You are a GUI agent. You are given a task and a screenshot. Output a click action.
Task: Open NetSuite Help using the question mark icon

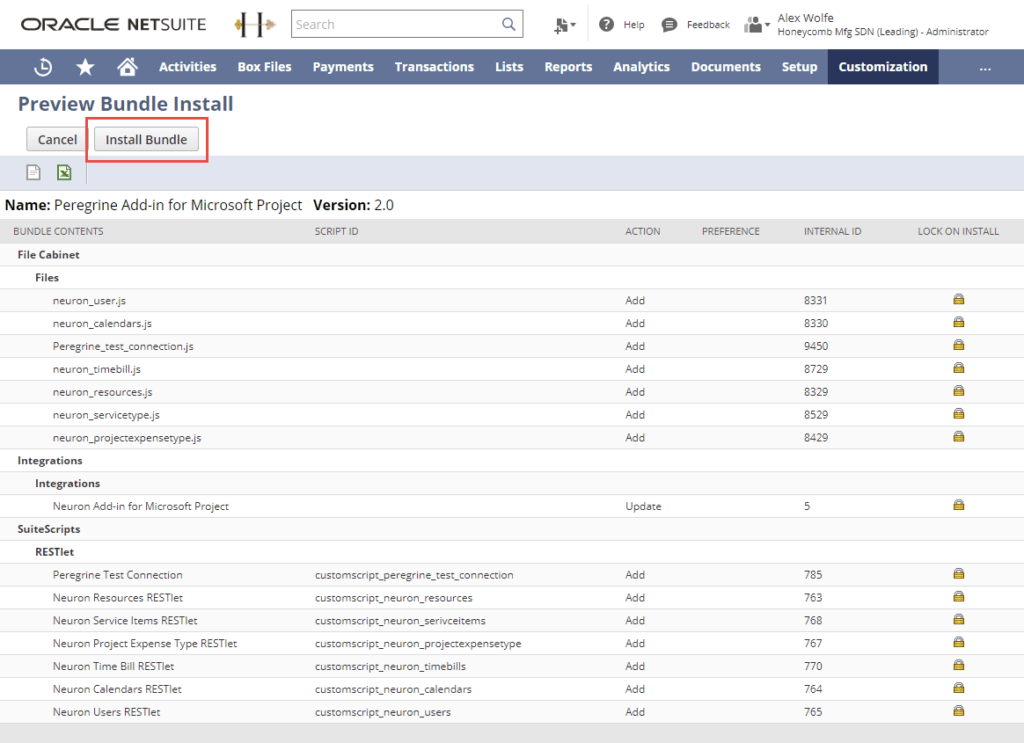[x=608, y=24]
